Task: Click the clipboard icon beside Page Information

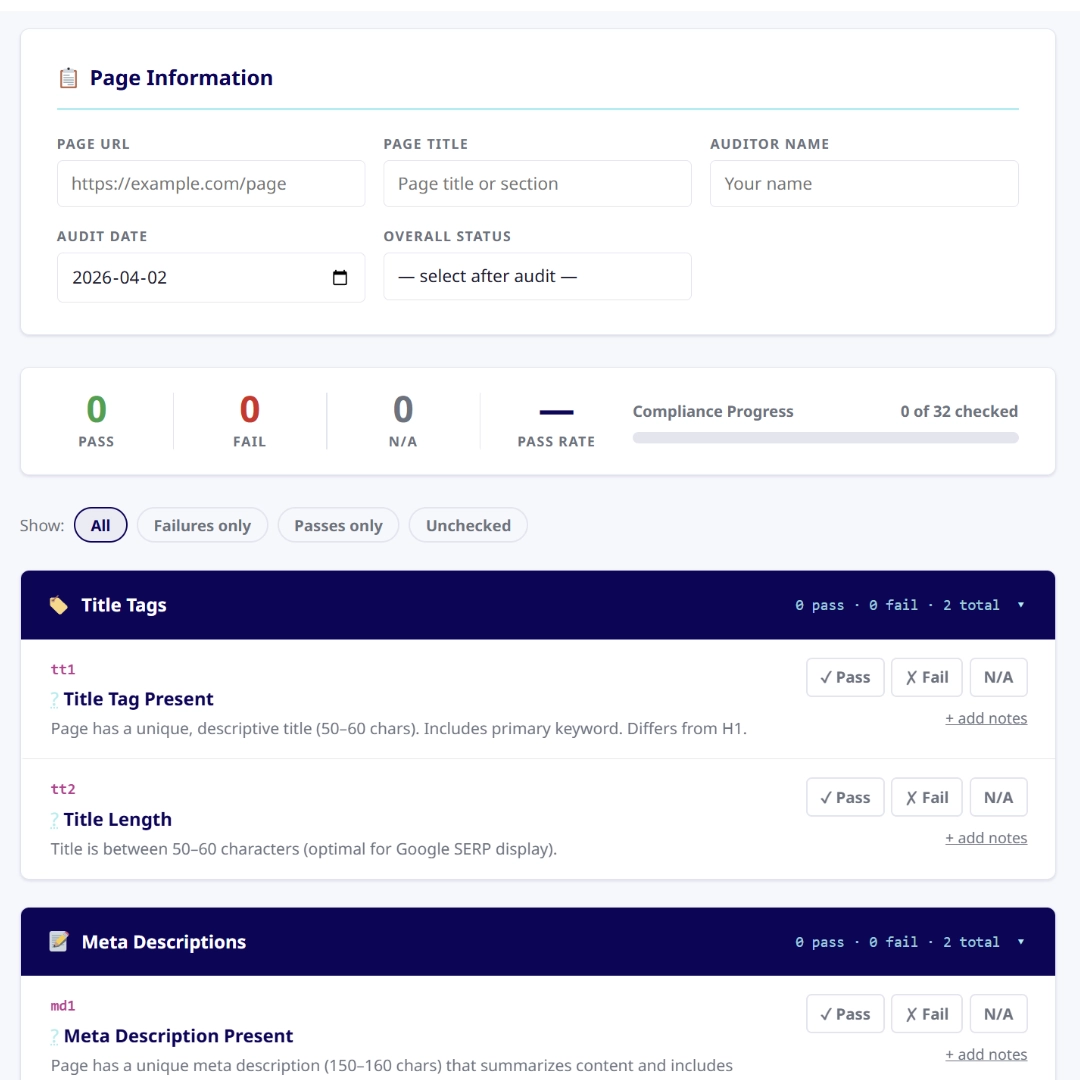Action: [68, 78]
